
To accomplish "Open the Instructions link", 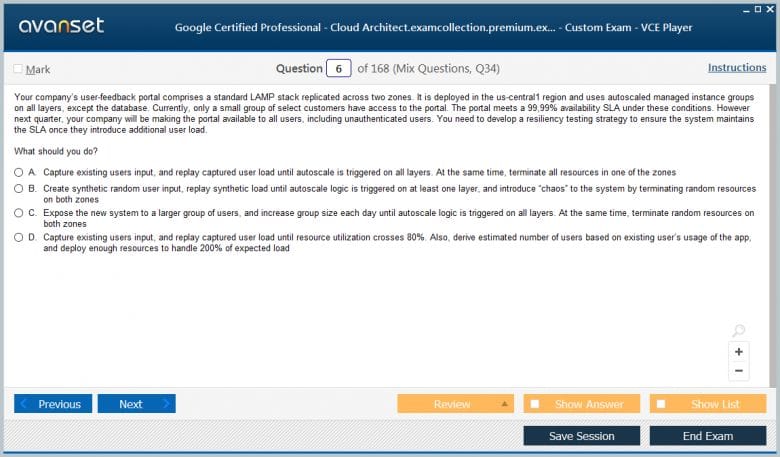I will 736,68.
